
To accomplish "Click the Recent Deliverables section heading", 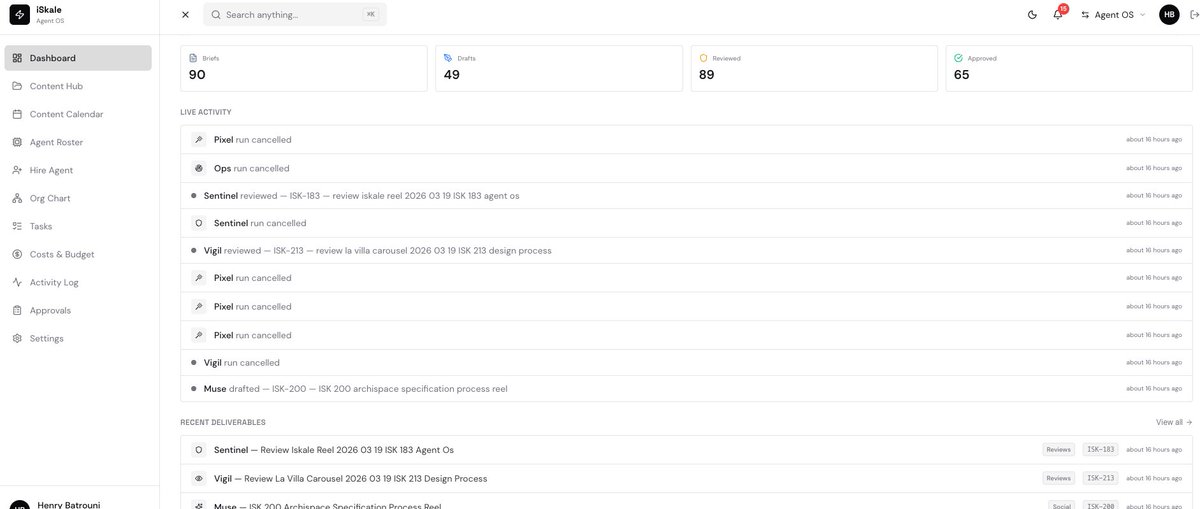I will click(223, 422).
